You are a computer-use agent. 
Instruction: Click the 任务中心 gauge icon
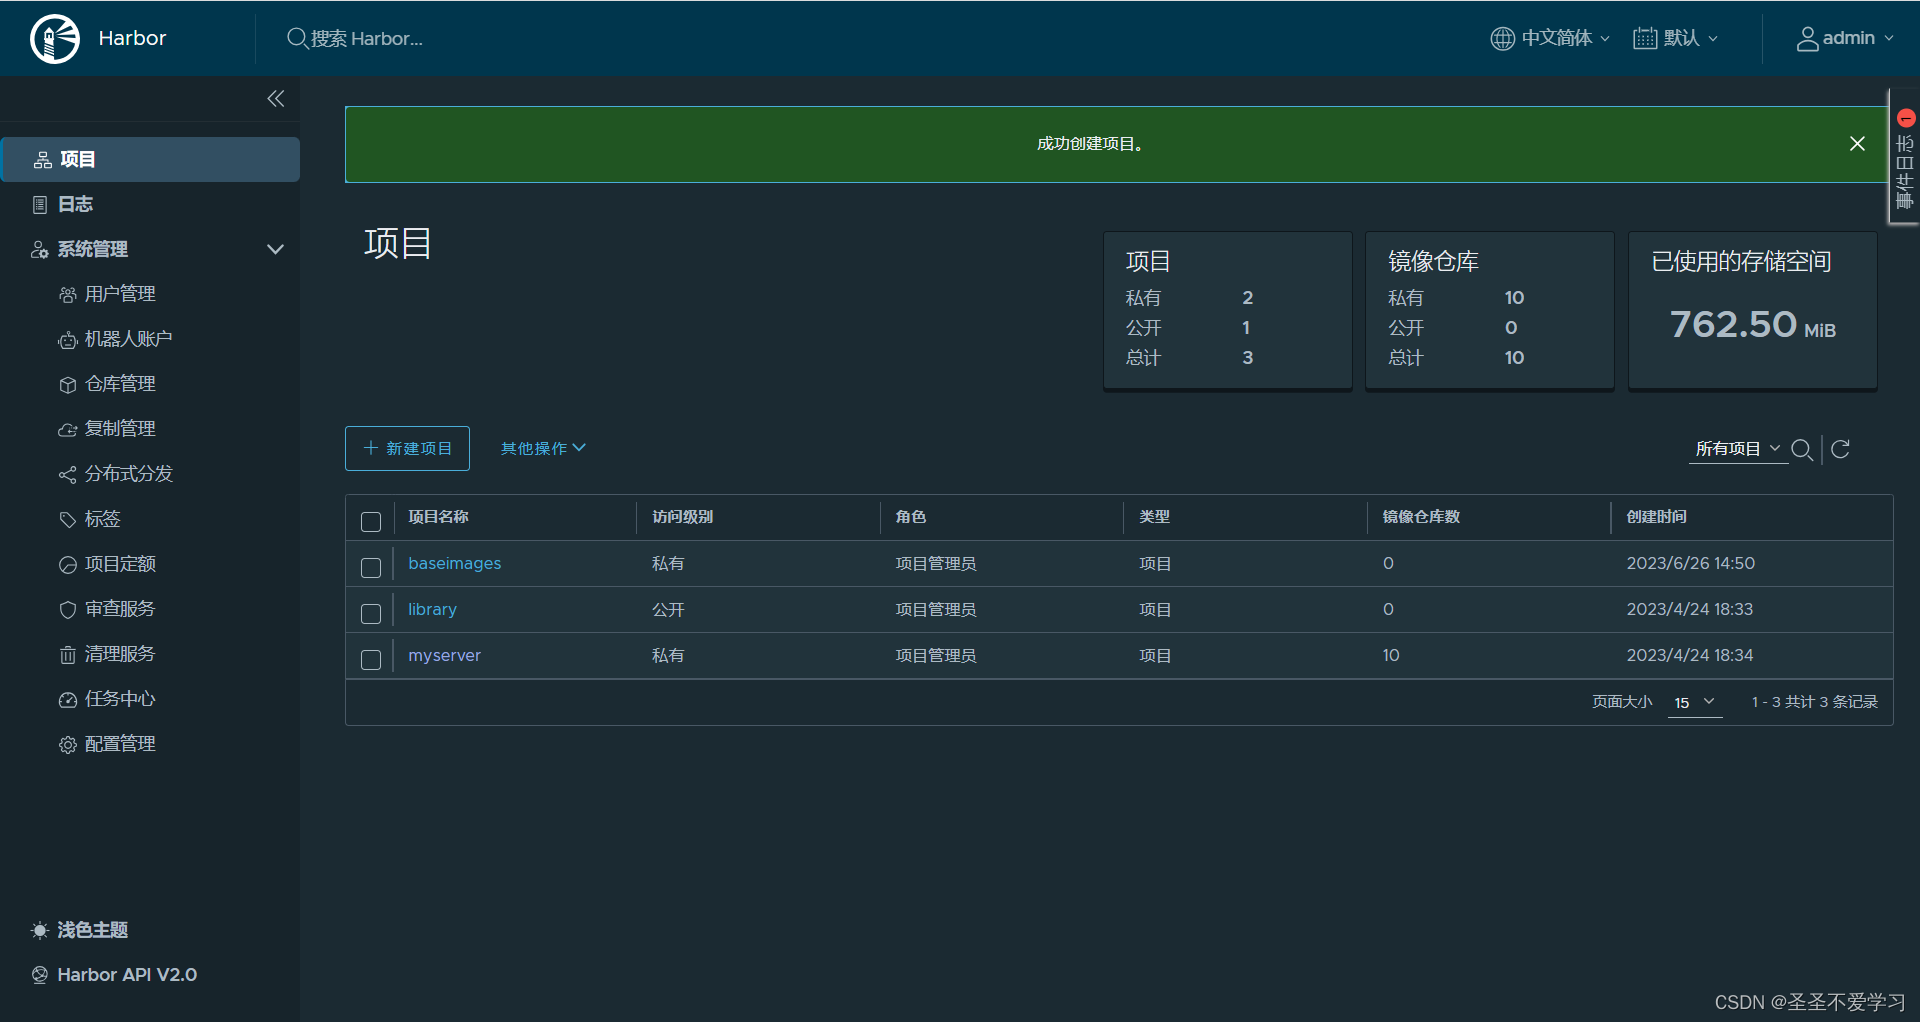(67, 700)
